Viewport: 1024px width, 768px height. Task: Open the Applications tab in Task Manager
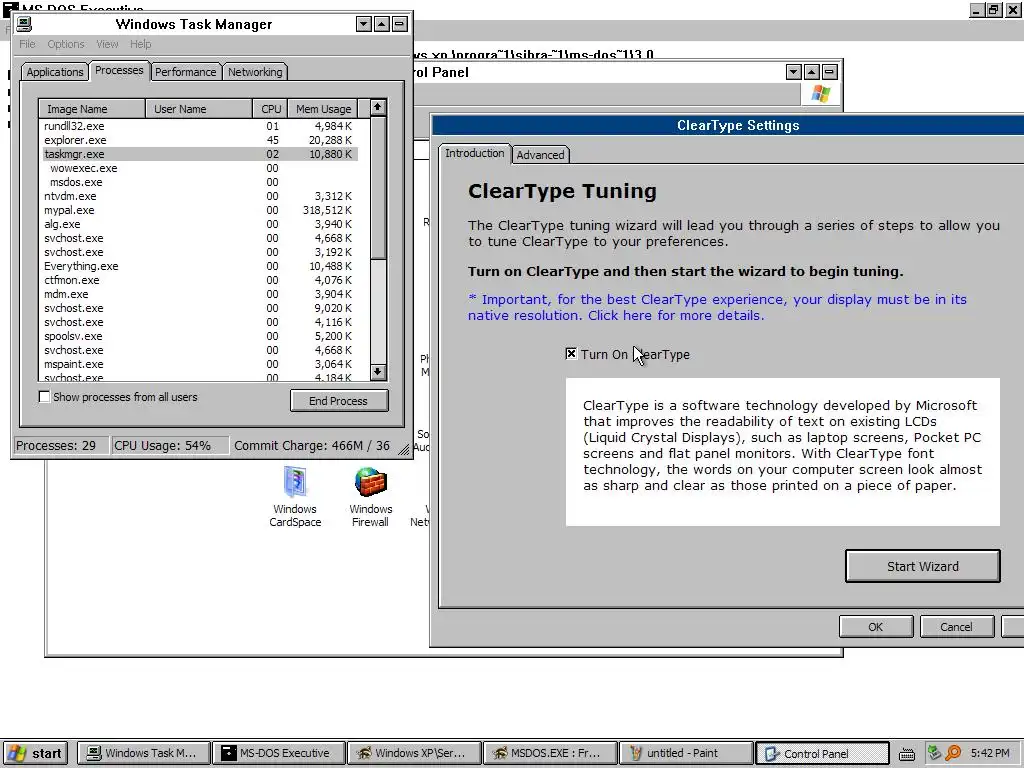tap(55, 72)
